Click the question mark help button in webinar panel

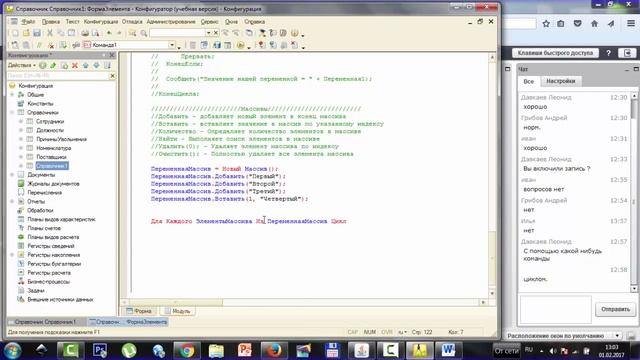pyautogui.click(x=608, y=53)
